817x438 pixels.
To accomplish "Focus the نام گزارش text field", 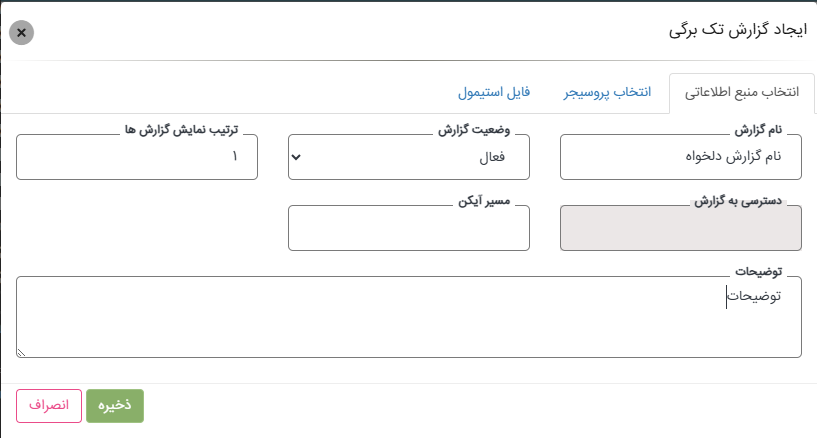I will (x=680, y=157).
